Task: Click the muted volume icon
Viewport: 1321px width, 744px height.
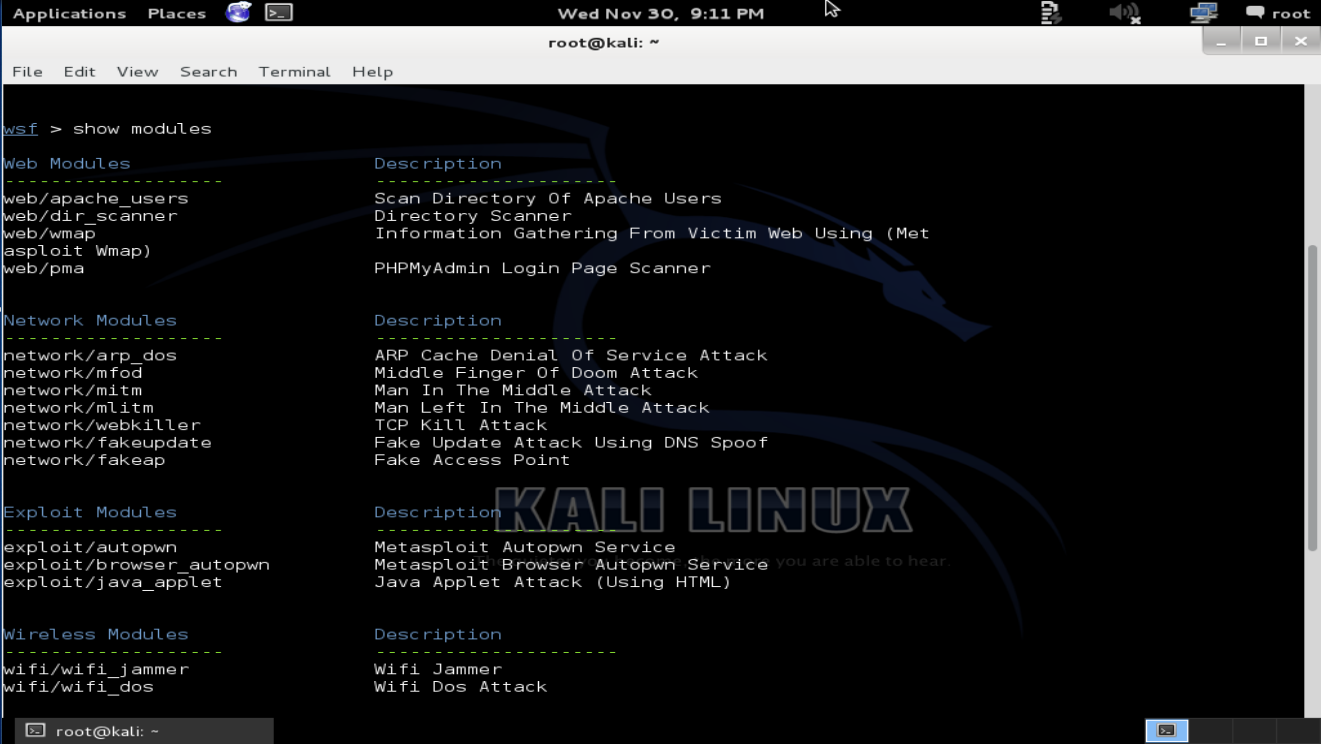Action: 1125,13
